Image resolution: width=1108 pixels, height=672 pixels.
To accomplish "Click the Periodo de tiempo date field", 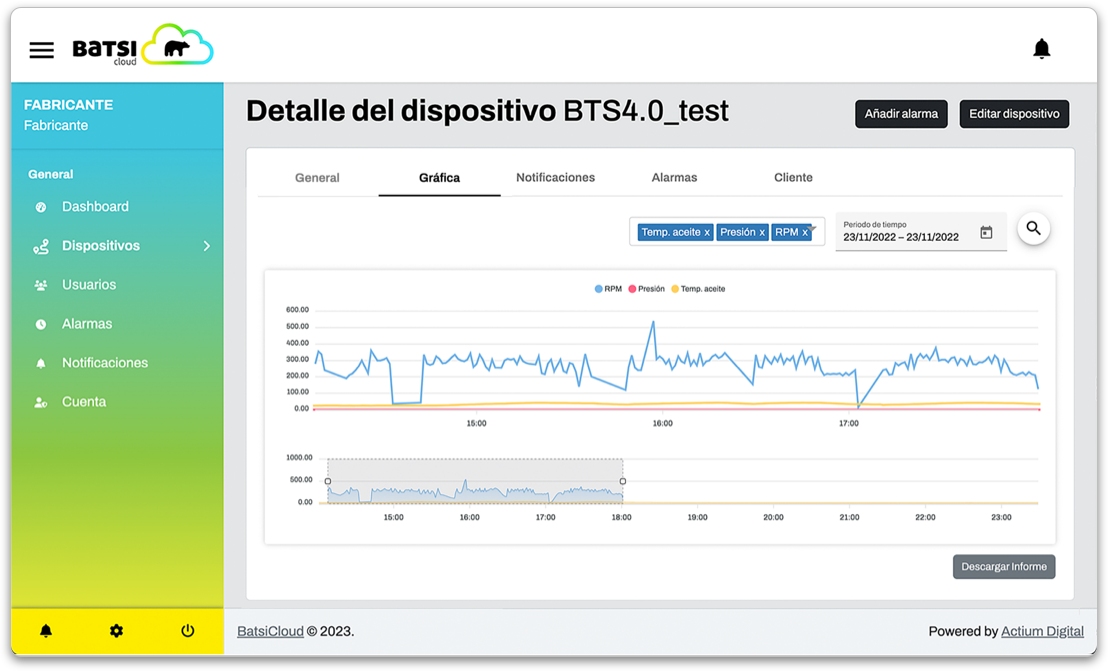I will coord(905,237).
